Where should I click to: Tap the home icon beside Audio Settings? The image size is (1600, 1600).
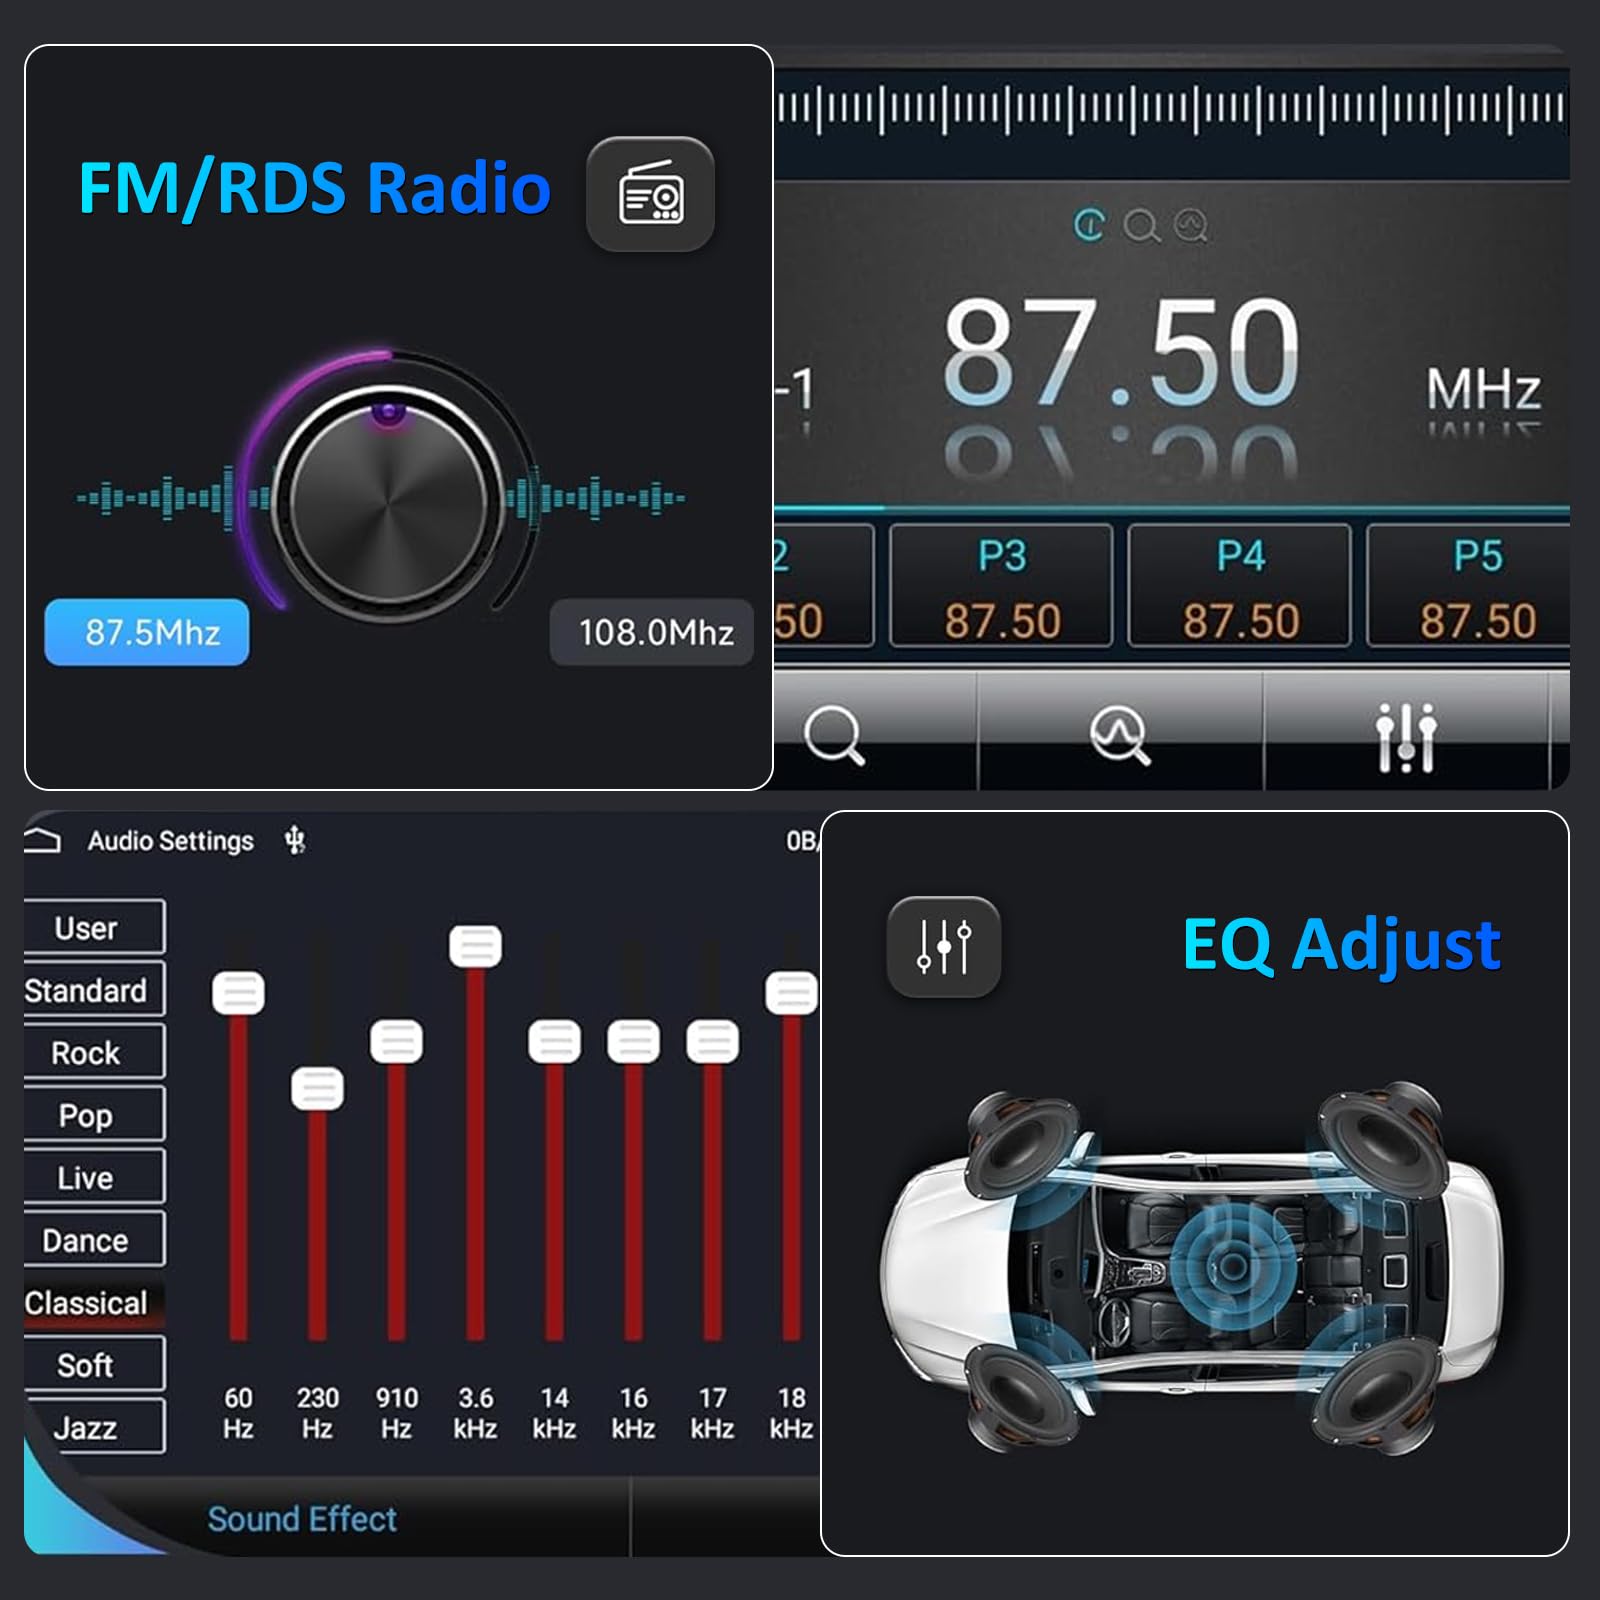[x=43, y=840]
